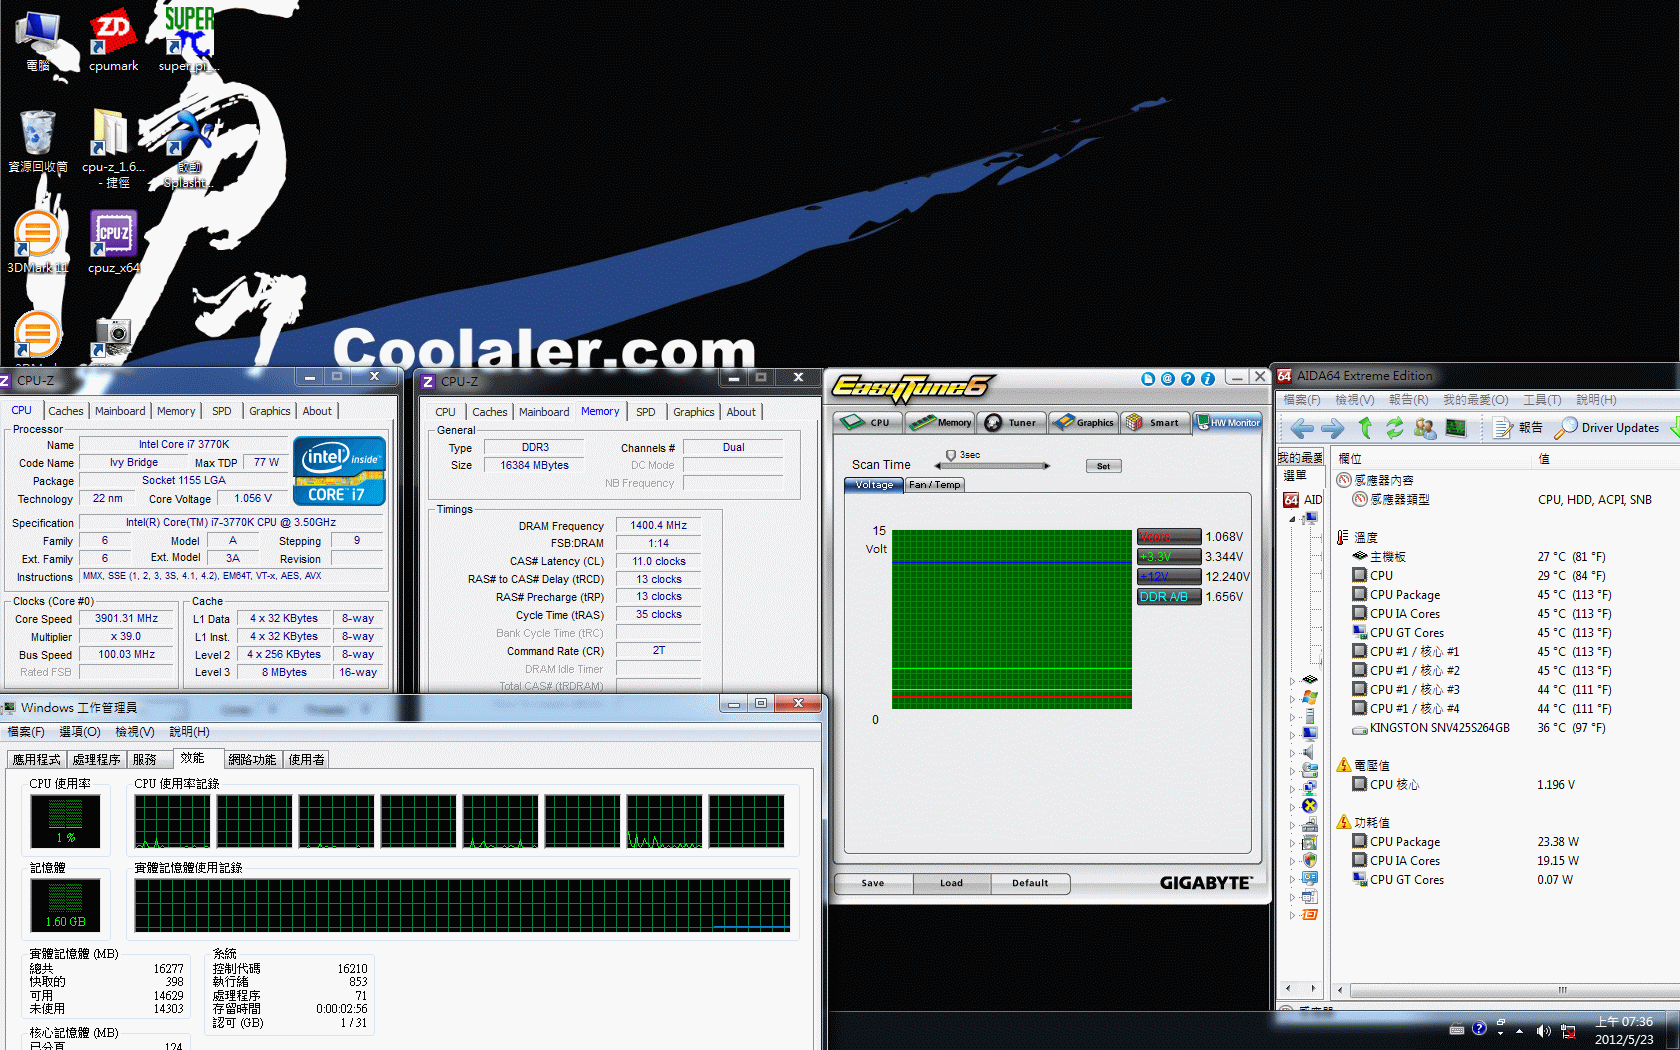Click AIDA64 tree DirectX icon
Screen dimensions: 1680x1050
click(1310, 806)
